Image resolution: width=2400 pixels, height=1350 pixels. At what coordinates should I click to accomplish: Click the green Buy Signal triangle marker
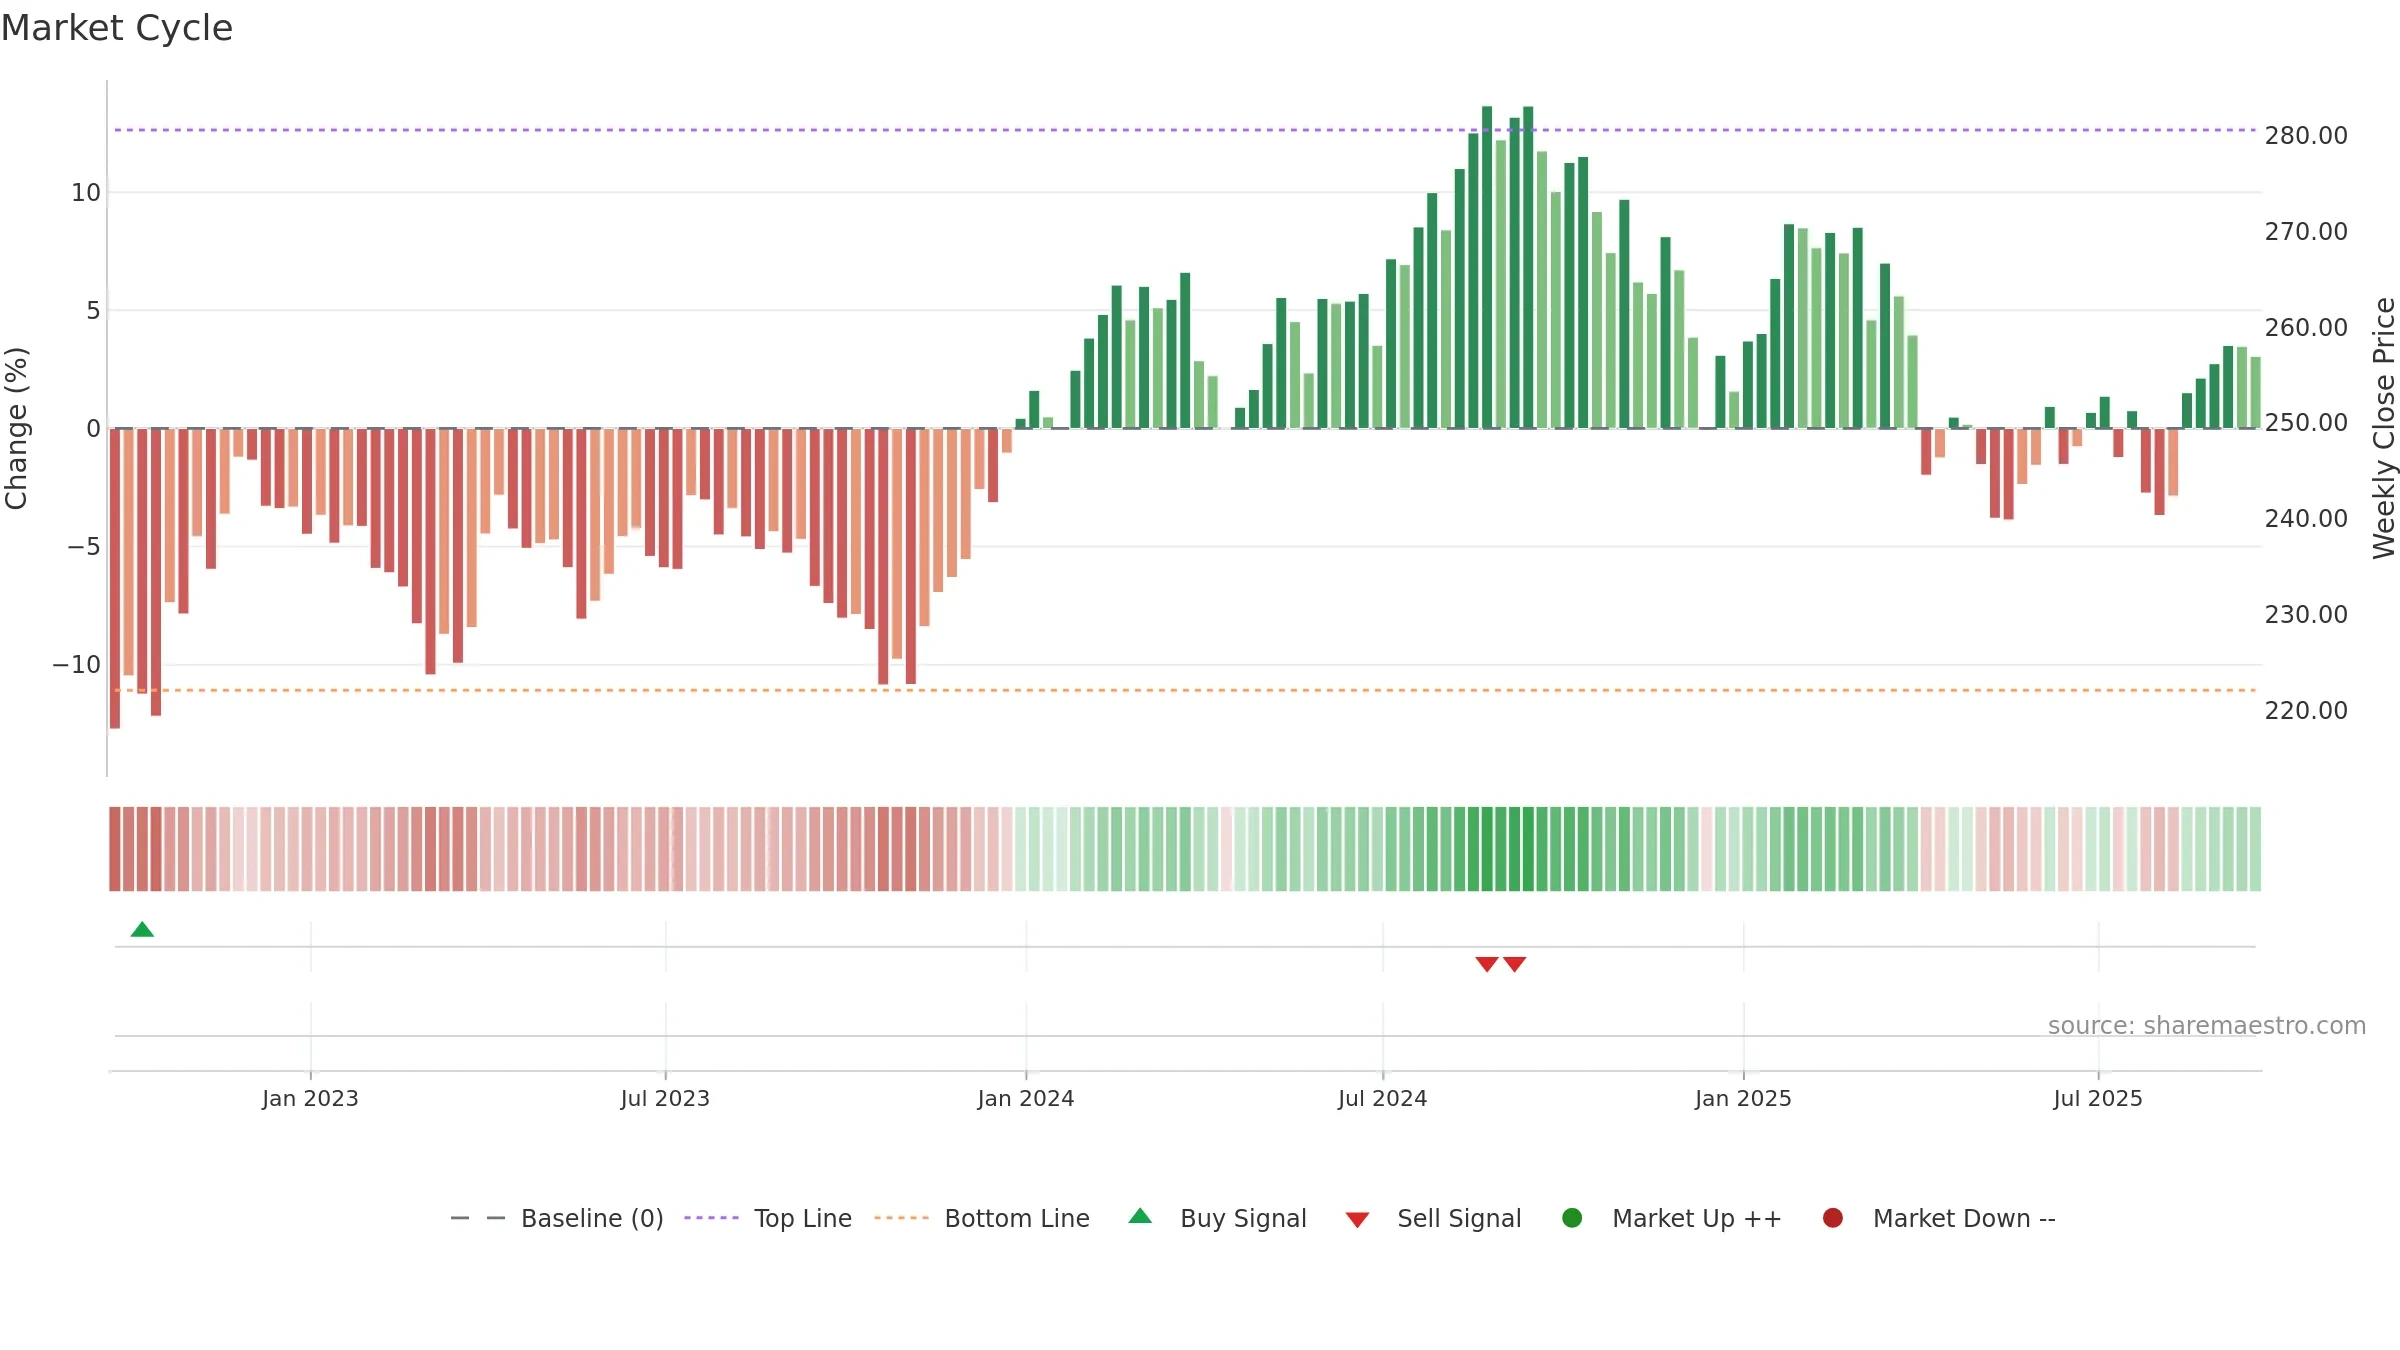[142, 929]
